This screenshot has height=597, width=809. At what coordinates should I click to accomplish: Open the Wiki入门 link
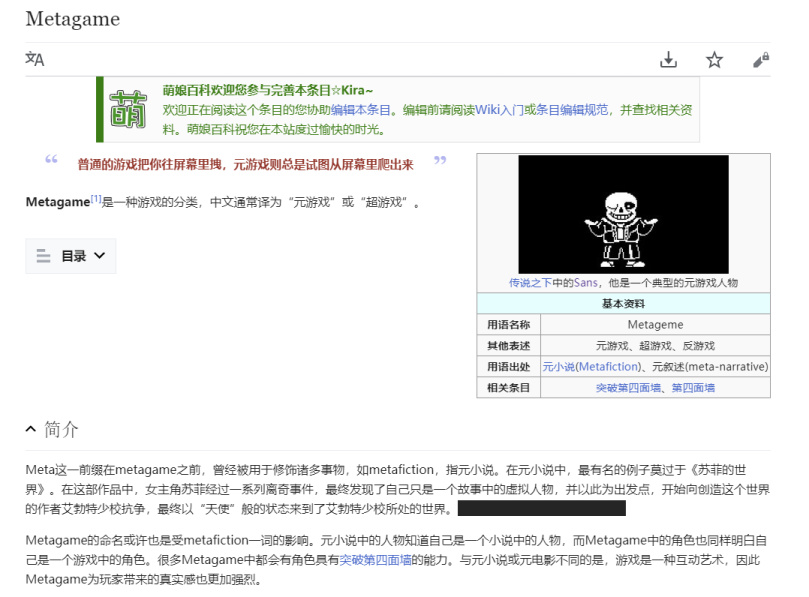tap(499, 110)
